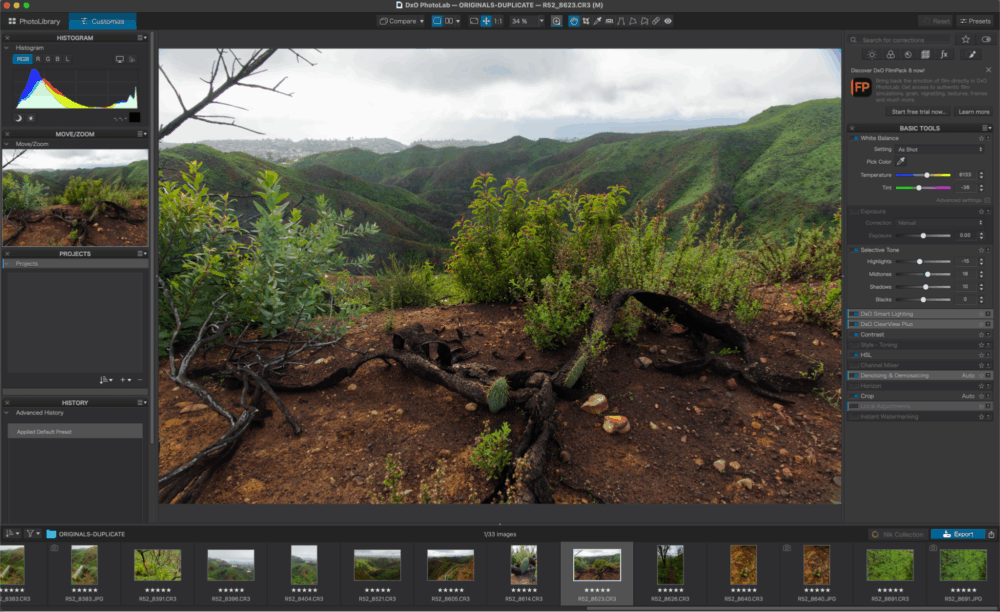This screenshot has width=1000, height=612.
Task: Toggle active corrections only switch
Action: [986, 39]
